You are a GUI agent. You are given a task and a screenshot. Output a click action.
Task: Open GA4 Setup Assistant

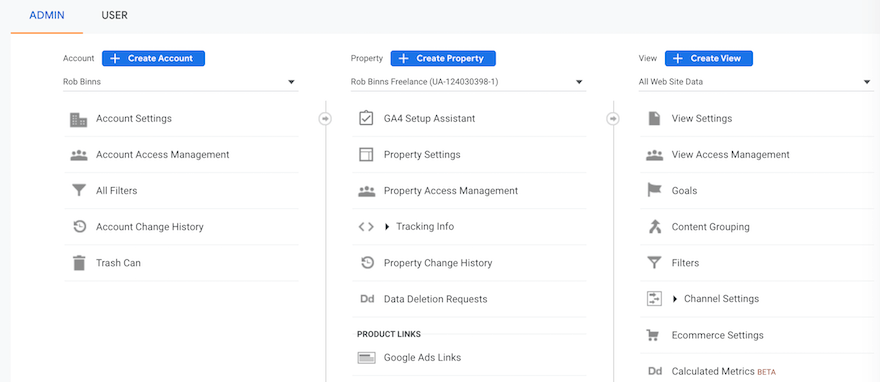pyautogui.click(x=429, y=119)
